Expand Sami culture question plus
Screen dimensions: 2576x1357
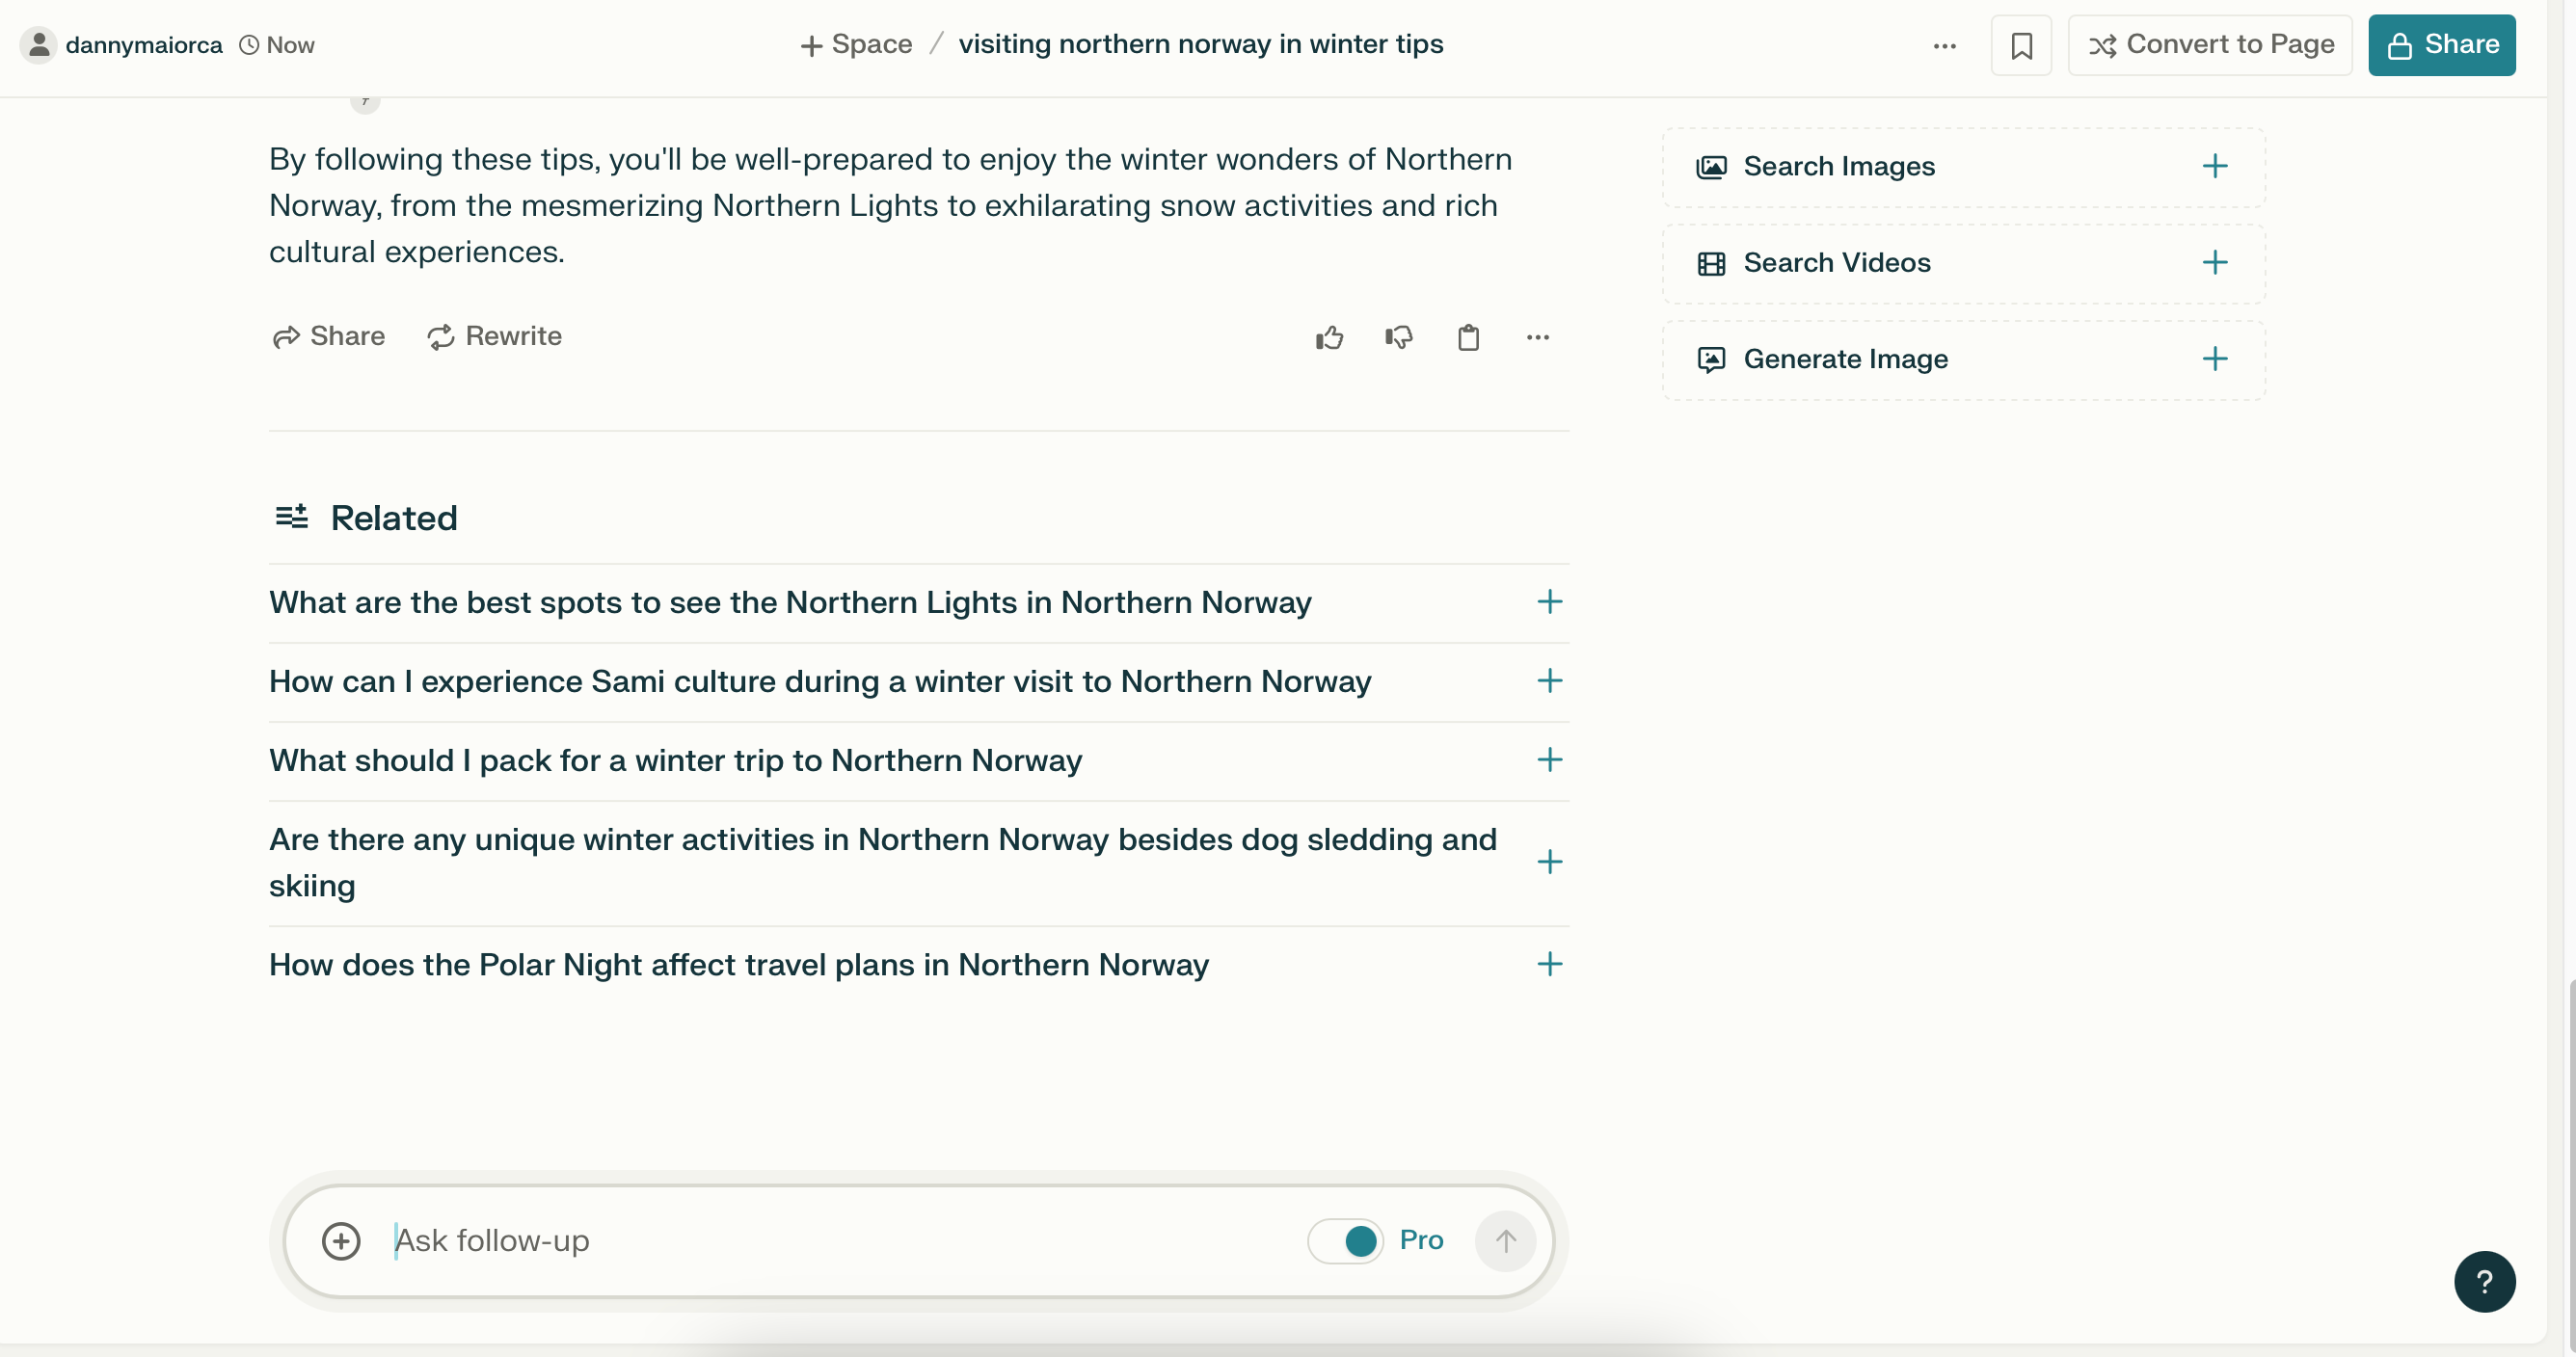(x=1549, y=681)
